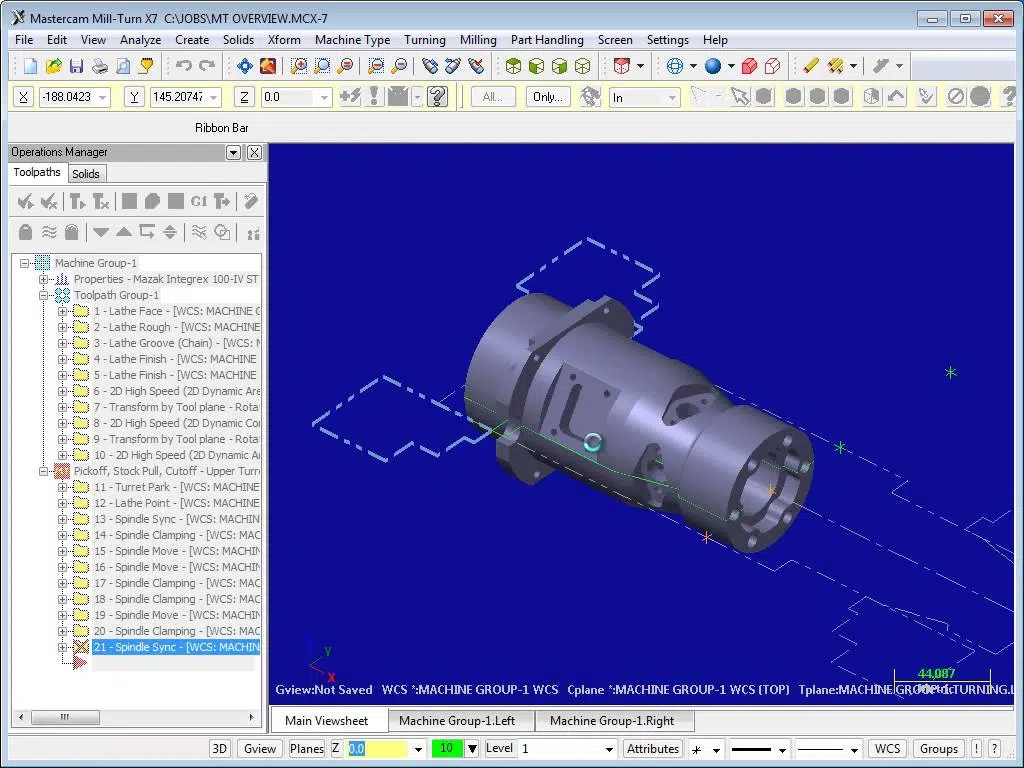Move insert arrow down with triangle icon
The width and height of the screenshot is (1024, 768).
point(101,232)
